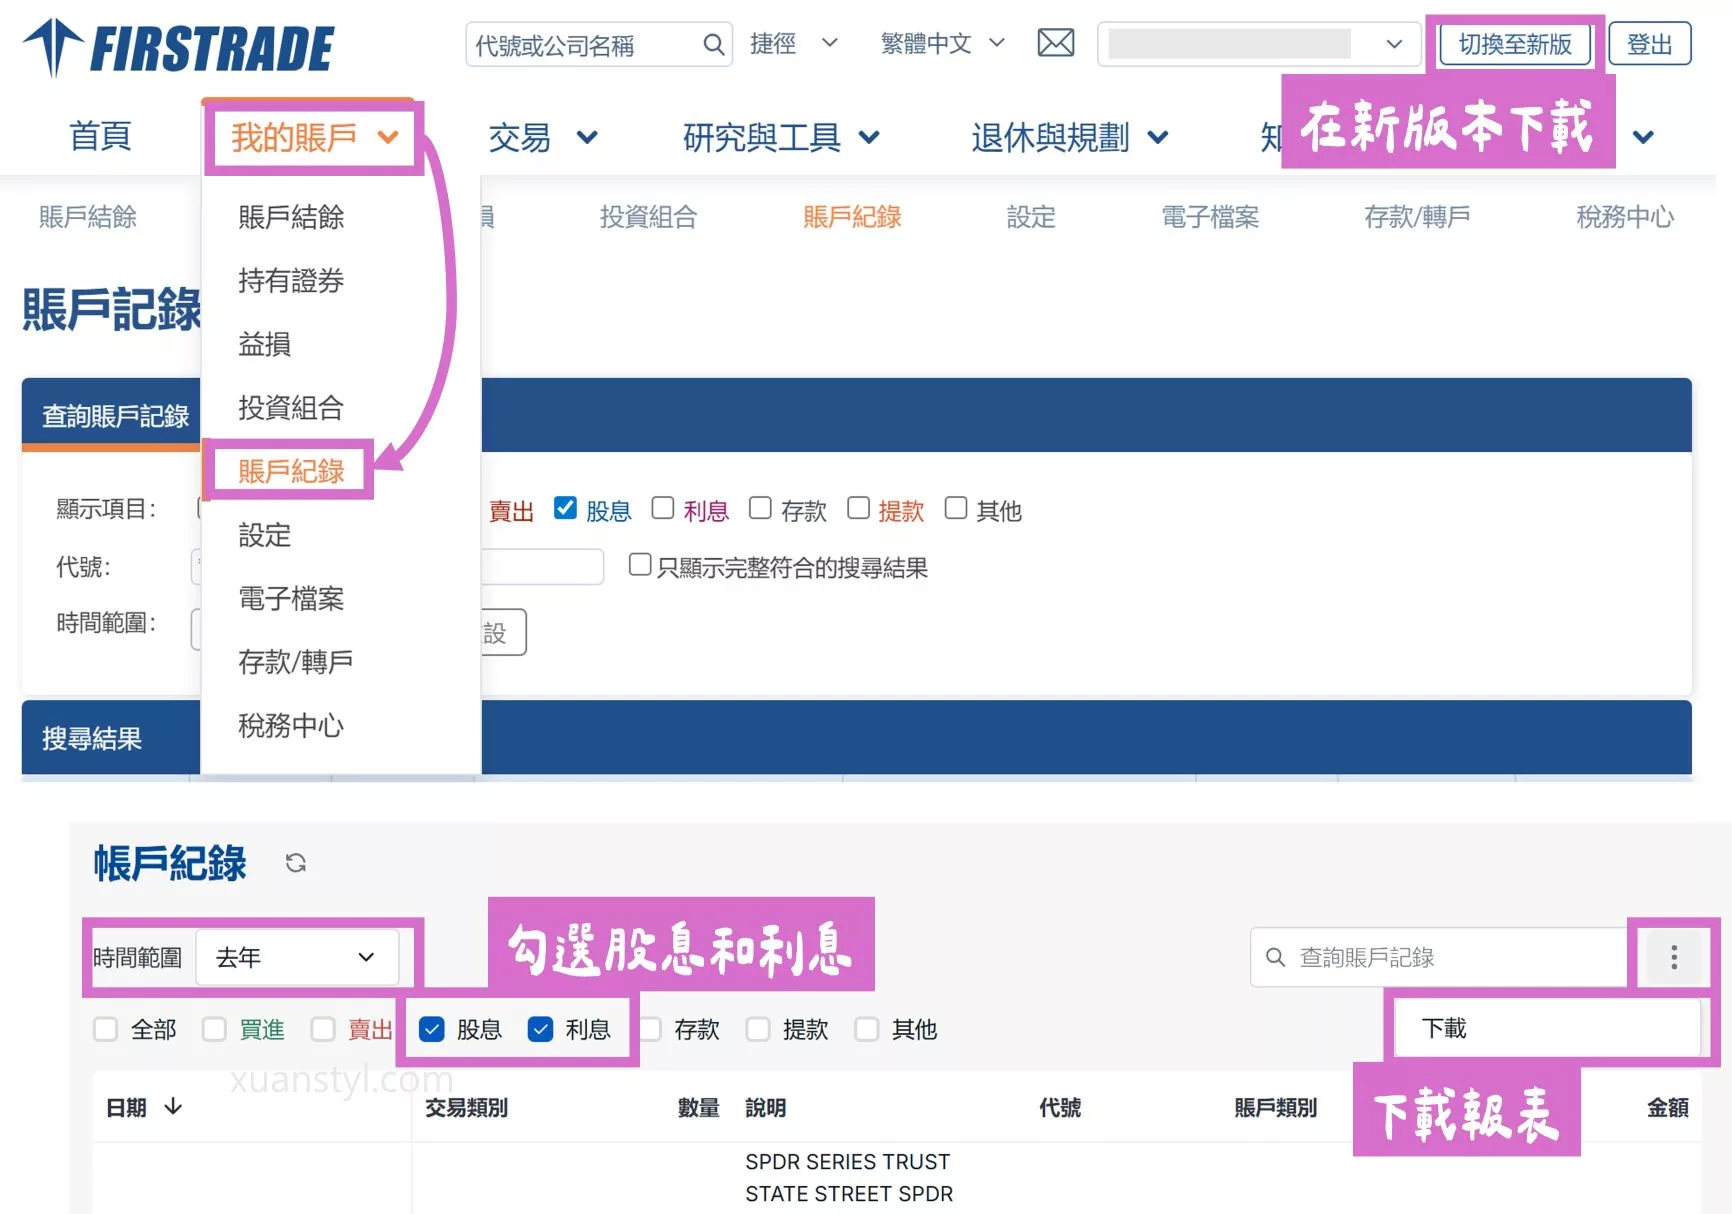Check the 提款 box in upper query panel

858,508
